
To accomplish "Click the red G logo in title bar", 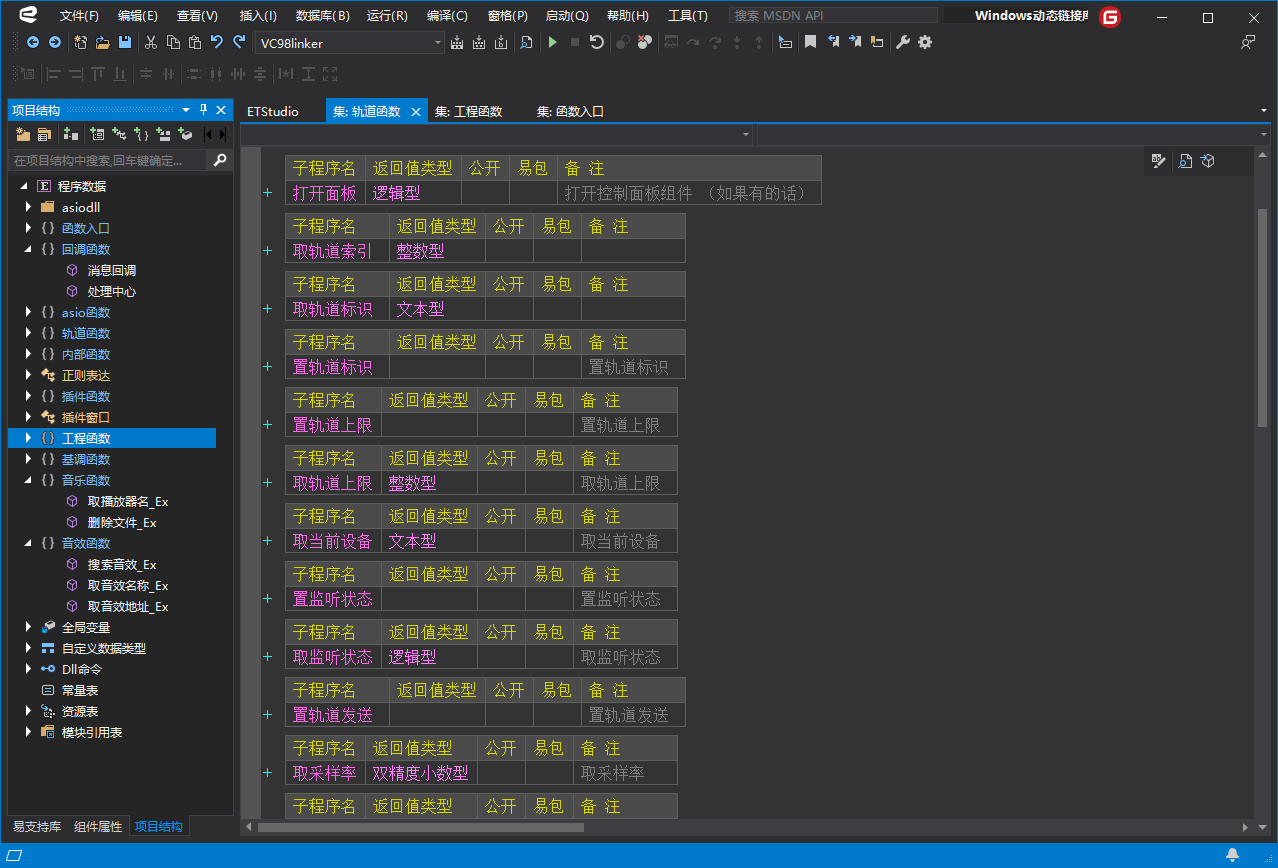I will click(1110, 16).
